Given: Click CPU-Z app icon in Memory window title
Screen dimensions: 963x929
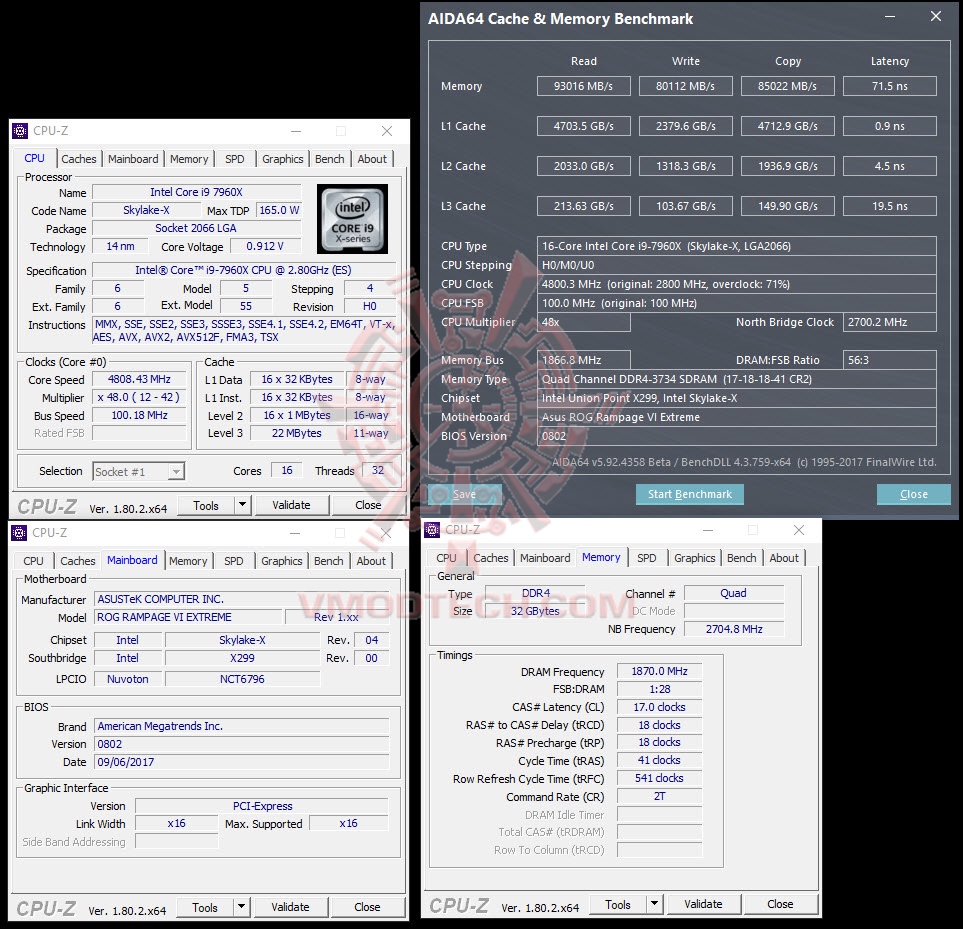Looking at the screenshot, I should coord(432,529).
